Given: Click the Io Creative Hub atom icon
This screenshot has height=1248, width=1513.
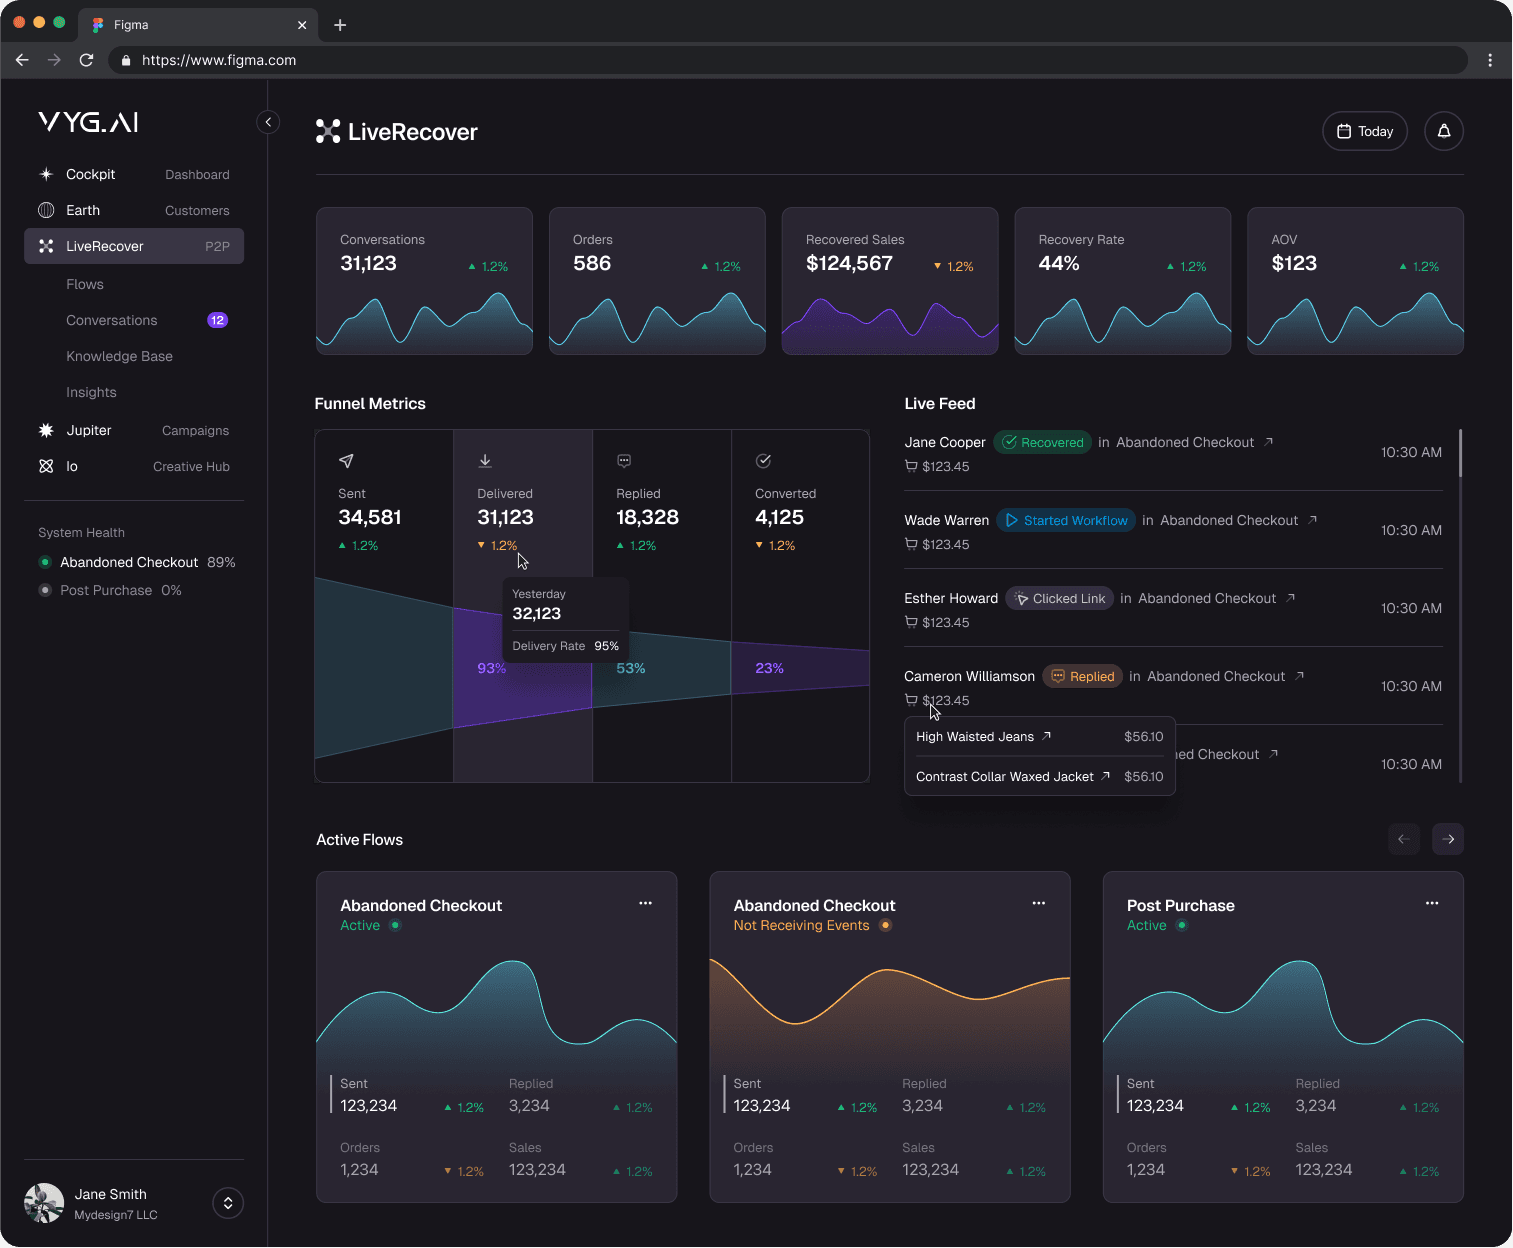Looking at the screenshot, I should click(x=46, y=466).
